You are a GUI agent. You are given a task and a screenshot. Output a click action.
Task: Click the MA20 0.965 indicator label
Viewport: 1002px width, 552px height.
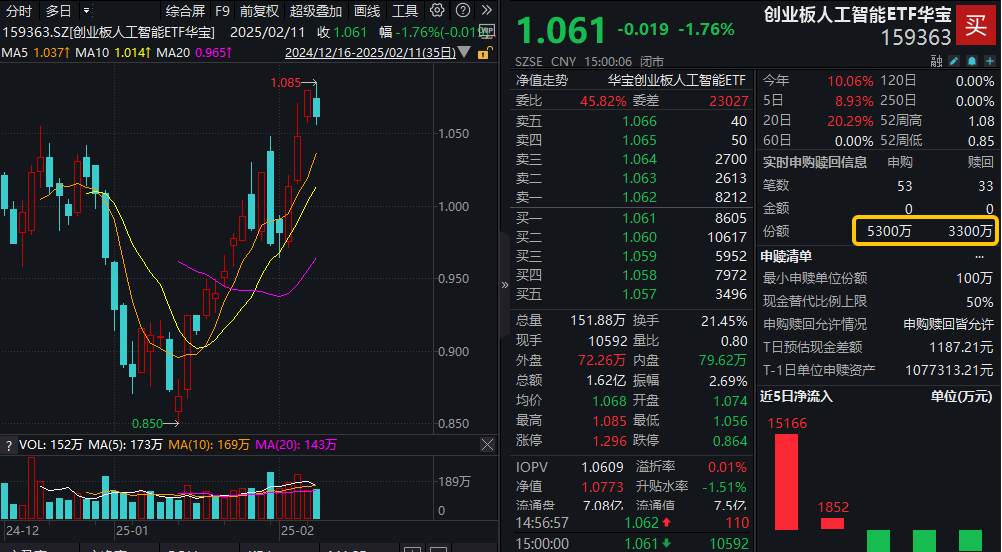tap(194, 52)
